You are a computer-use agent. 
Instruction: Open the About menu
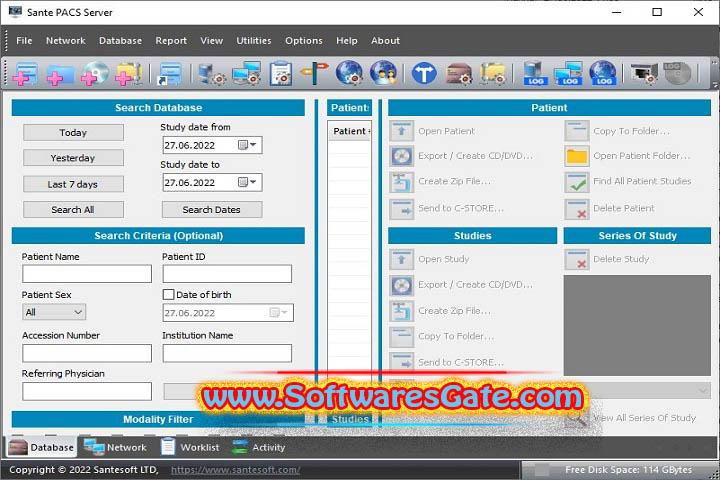(385, 40)
